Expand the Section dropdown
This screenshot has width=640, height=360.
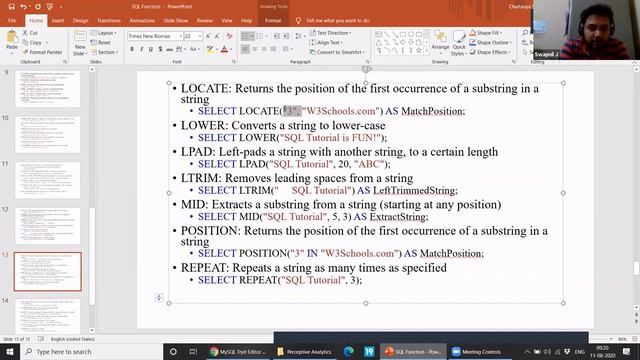(104, 52)
